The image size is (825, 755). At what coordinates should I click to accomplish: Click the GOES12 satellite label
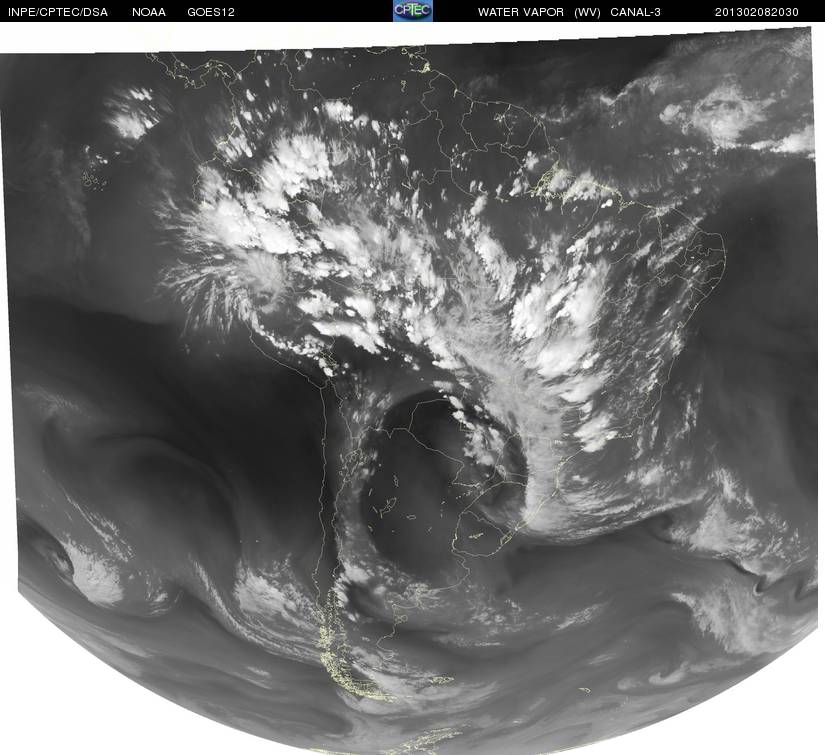click(x=210, y=12)
